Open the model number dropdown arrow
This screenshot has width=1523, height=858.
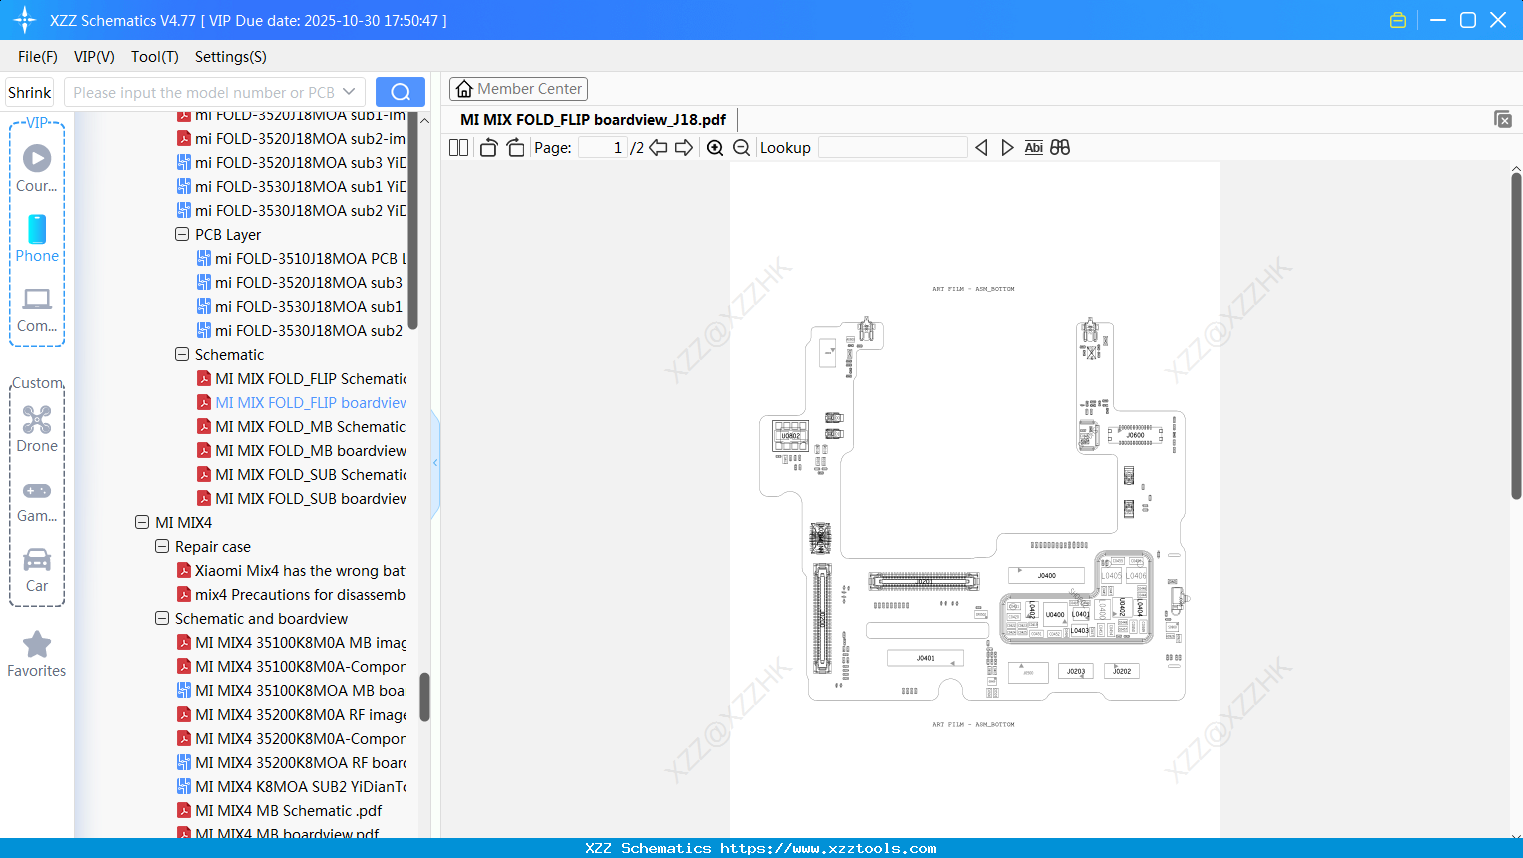pos(349,92)
